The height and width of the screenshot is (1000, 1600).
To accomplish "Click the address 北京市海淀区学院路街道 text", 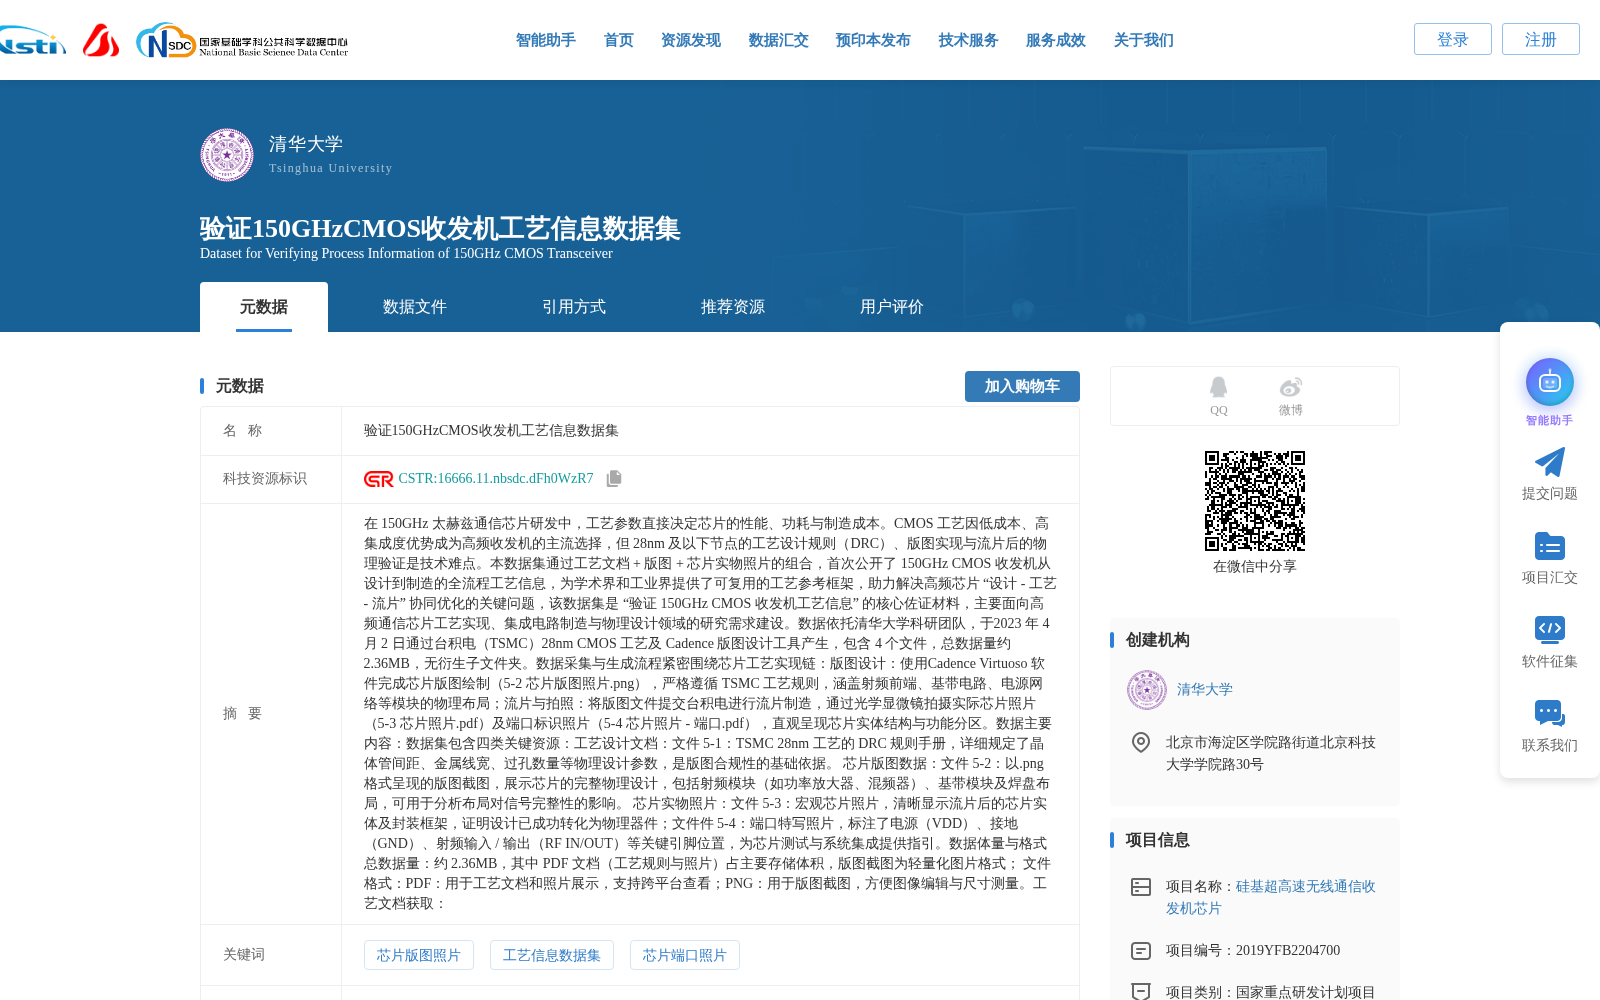I will click(x=1271, y=753).
